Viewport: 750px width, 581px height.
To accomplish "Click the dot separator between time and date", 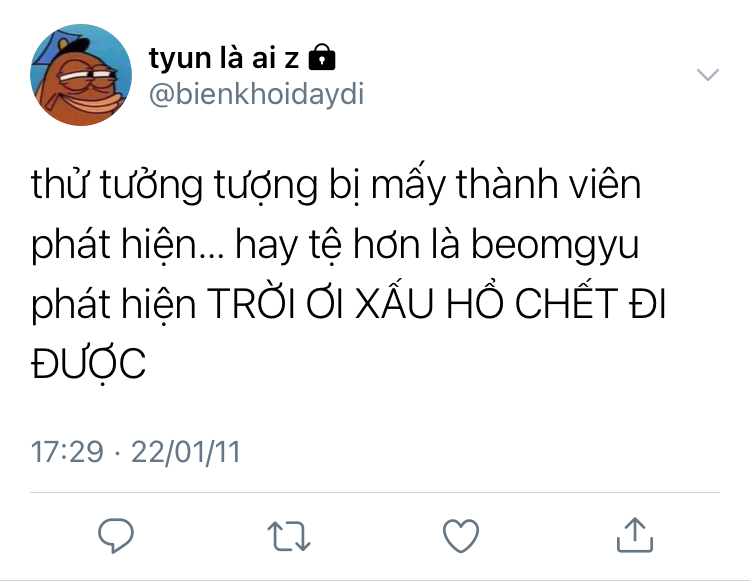I will pos(117,452).
